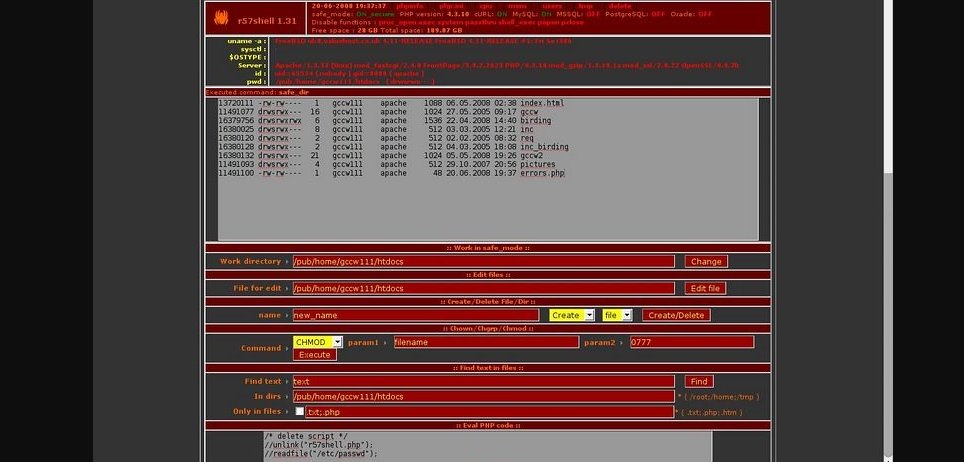Focus the Work directory input field

pos(483,261)
